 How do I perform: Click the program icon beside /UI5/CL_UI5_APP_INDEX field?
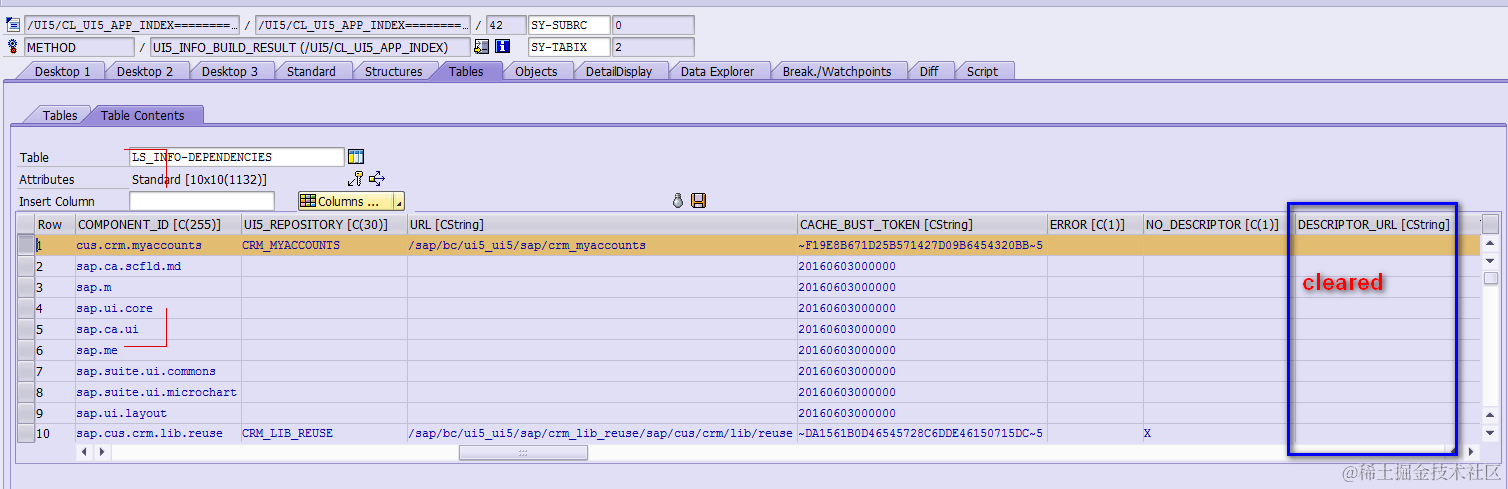click(13, 25)
